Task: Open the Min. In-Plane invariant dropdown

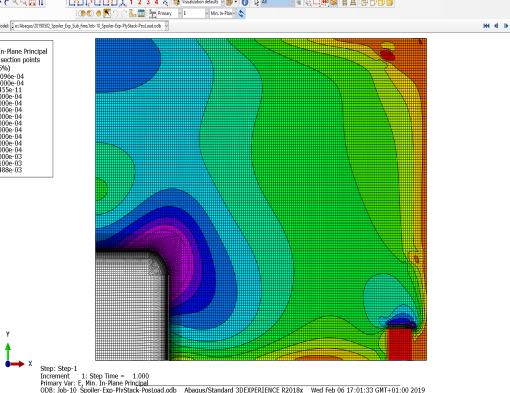Action: [x=223, y=13]
